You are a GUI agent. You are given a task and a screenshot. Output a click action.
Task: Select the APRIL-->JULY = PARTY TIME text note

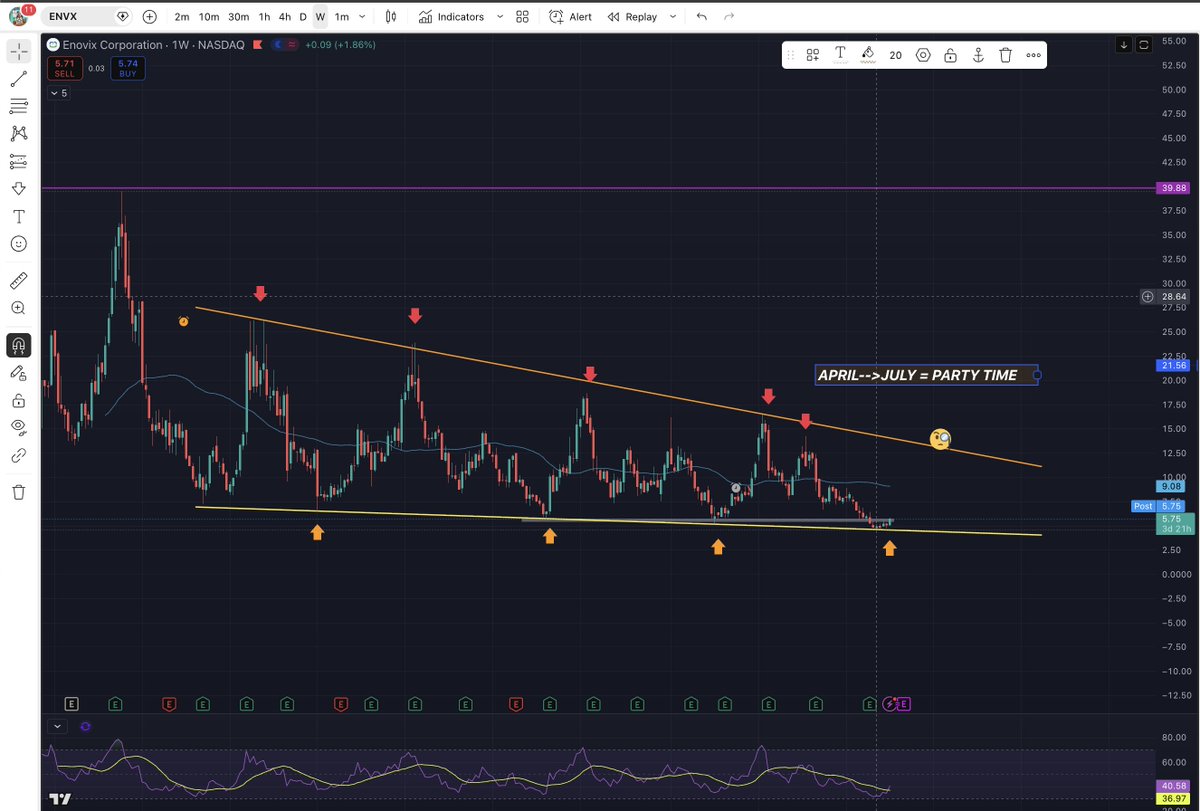coord(926,375)
